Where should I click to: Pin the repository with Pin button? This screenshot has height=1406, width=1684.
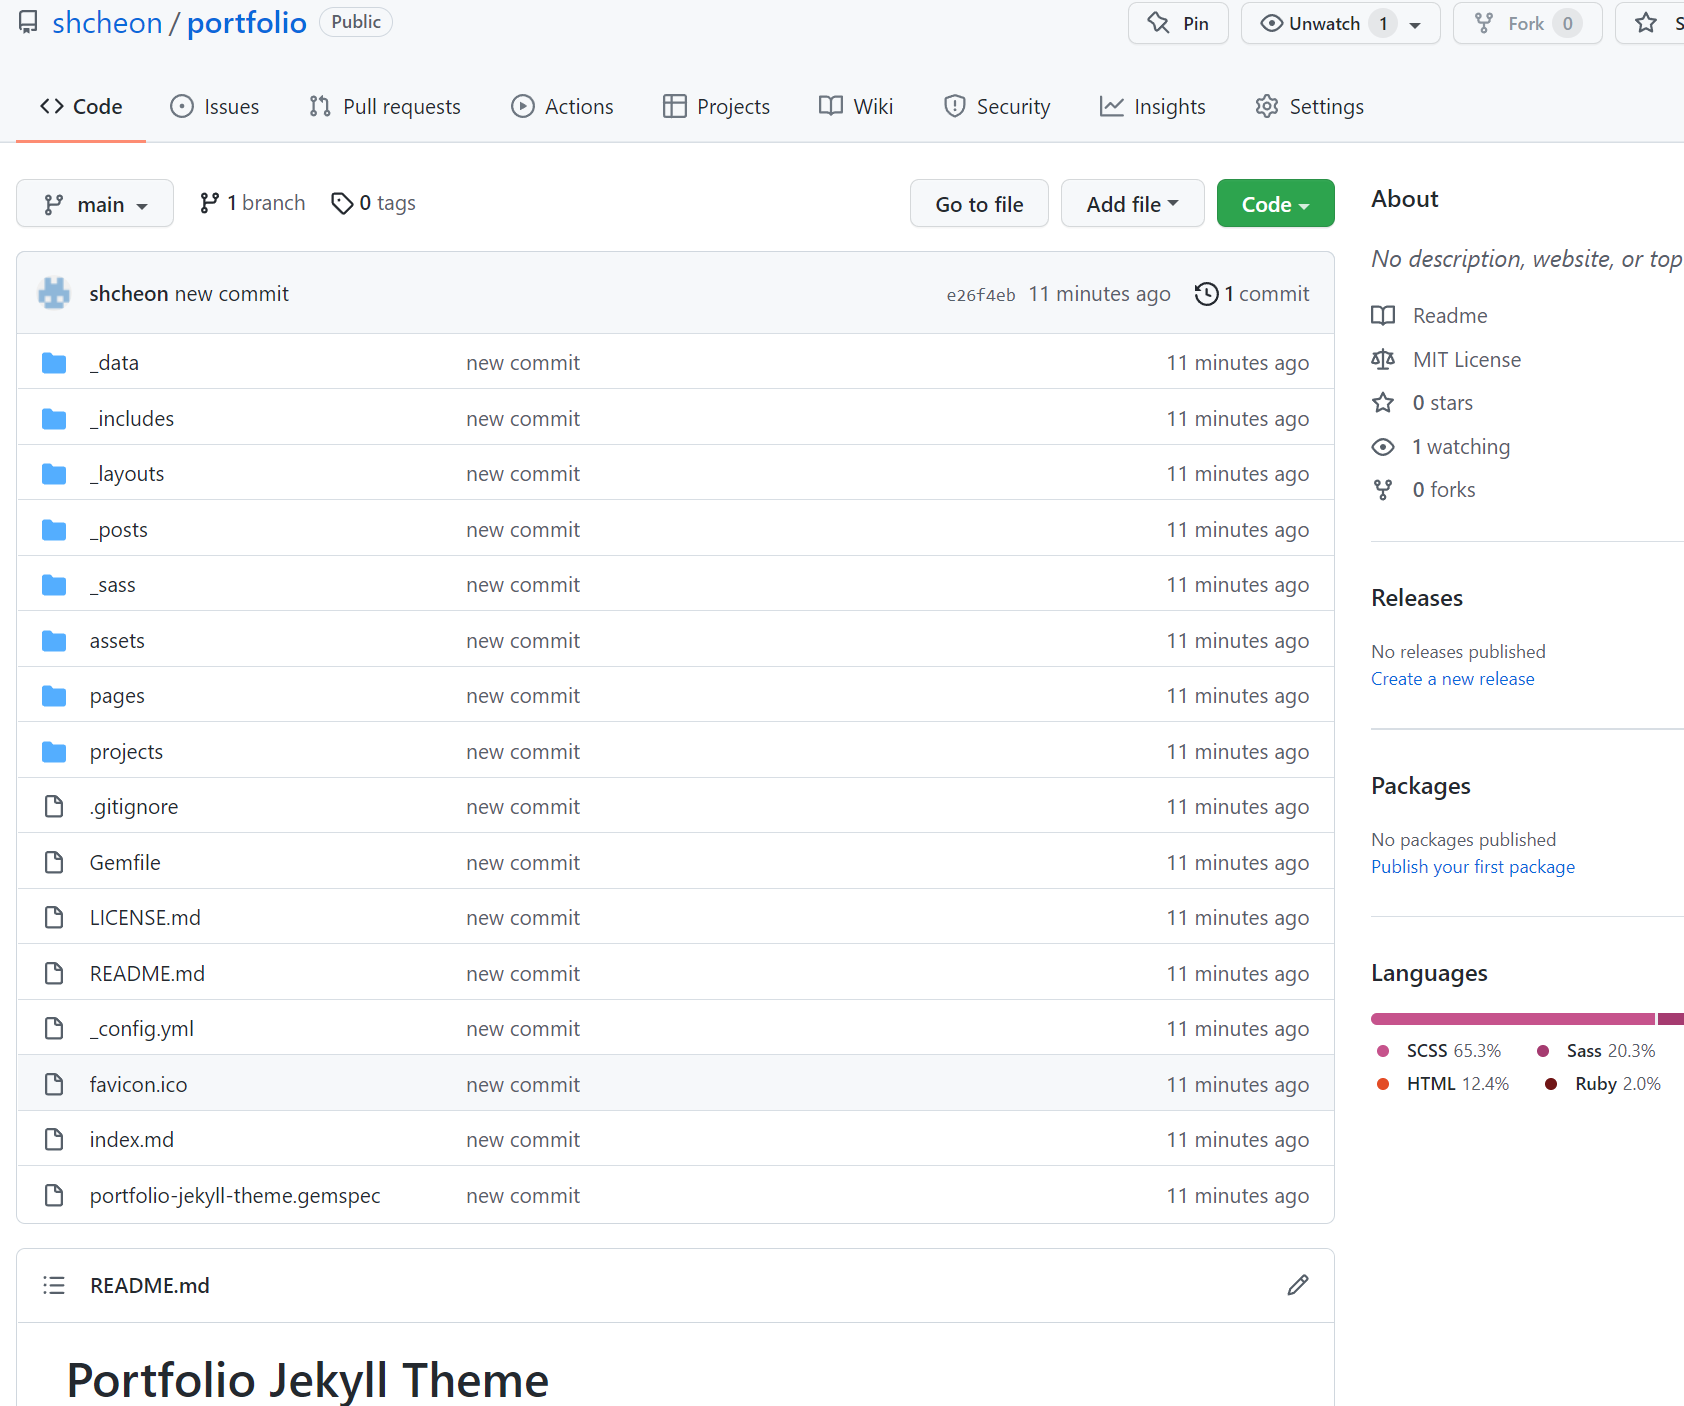1178,23
